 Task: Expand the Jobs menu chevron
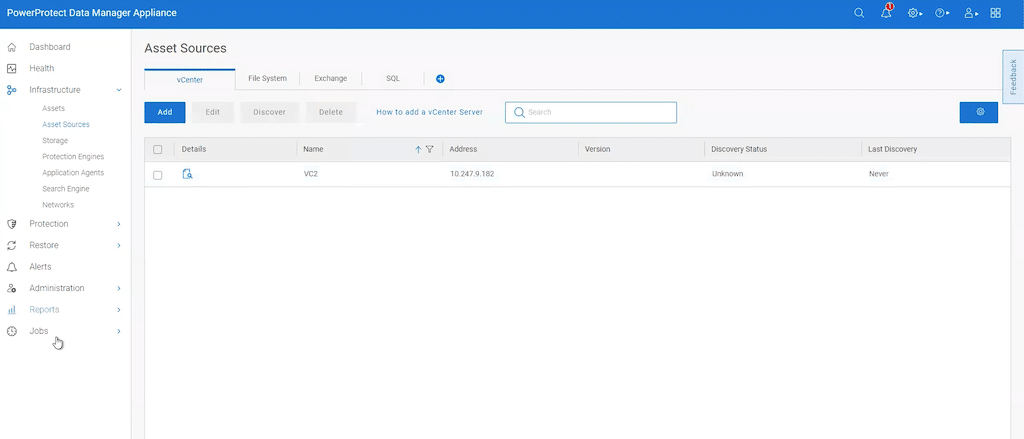coord(119,331)
